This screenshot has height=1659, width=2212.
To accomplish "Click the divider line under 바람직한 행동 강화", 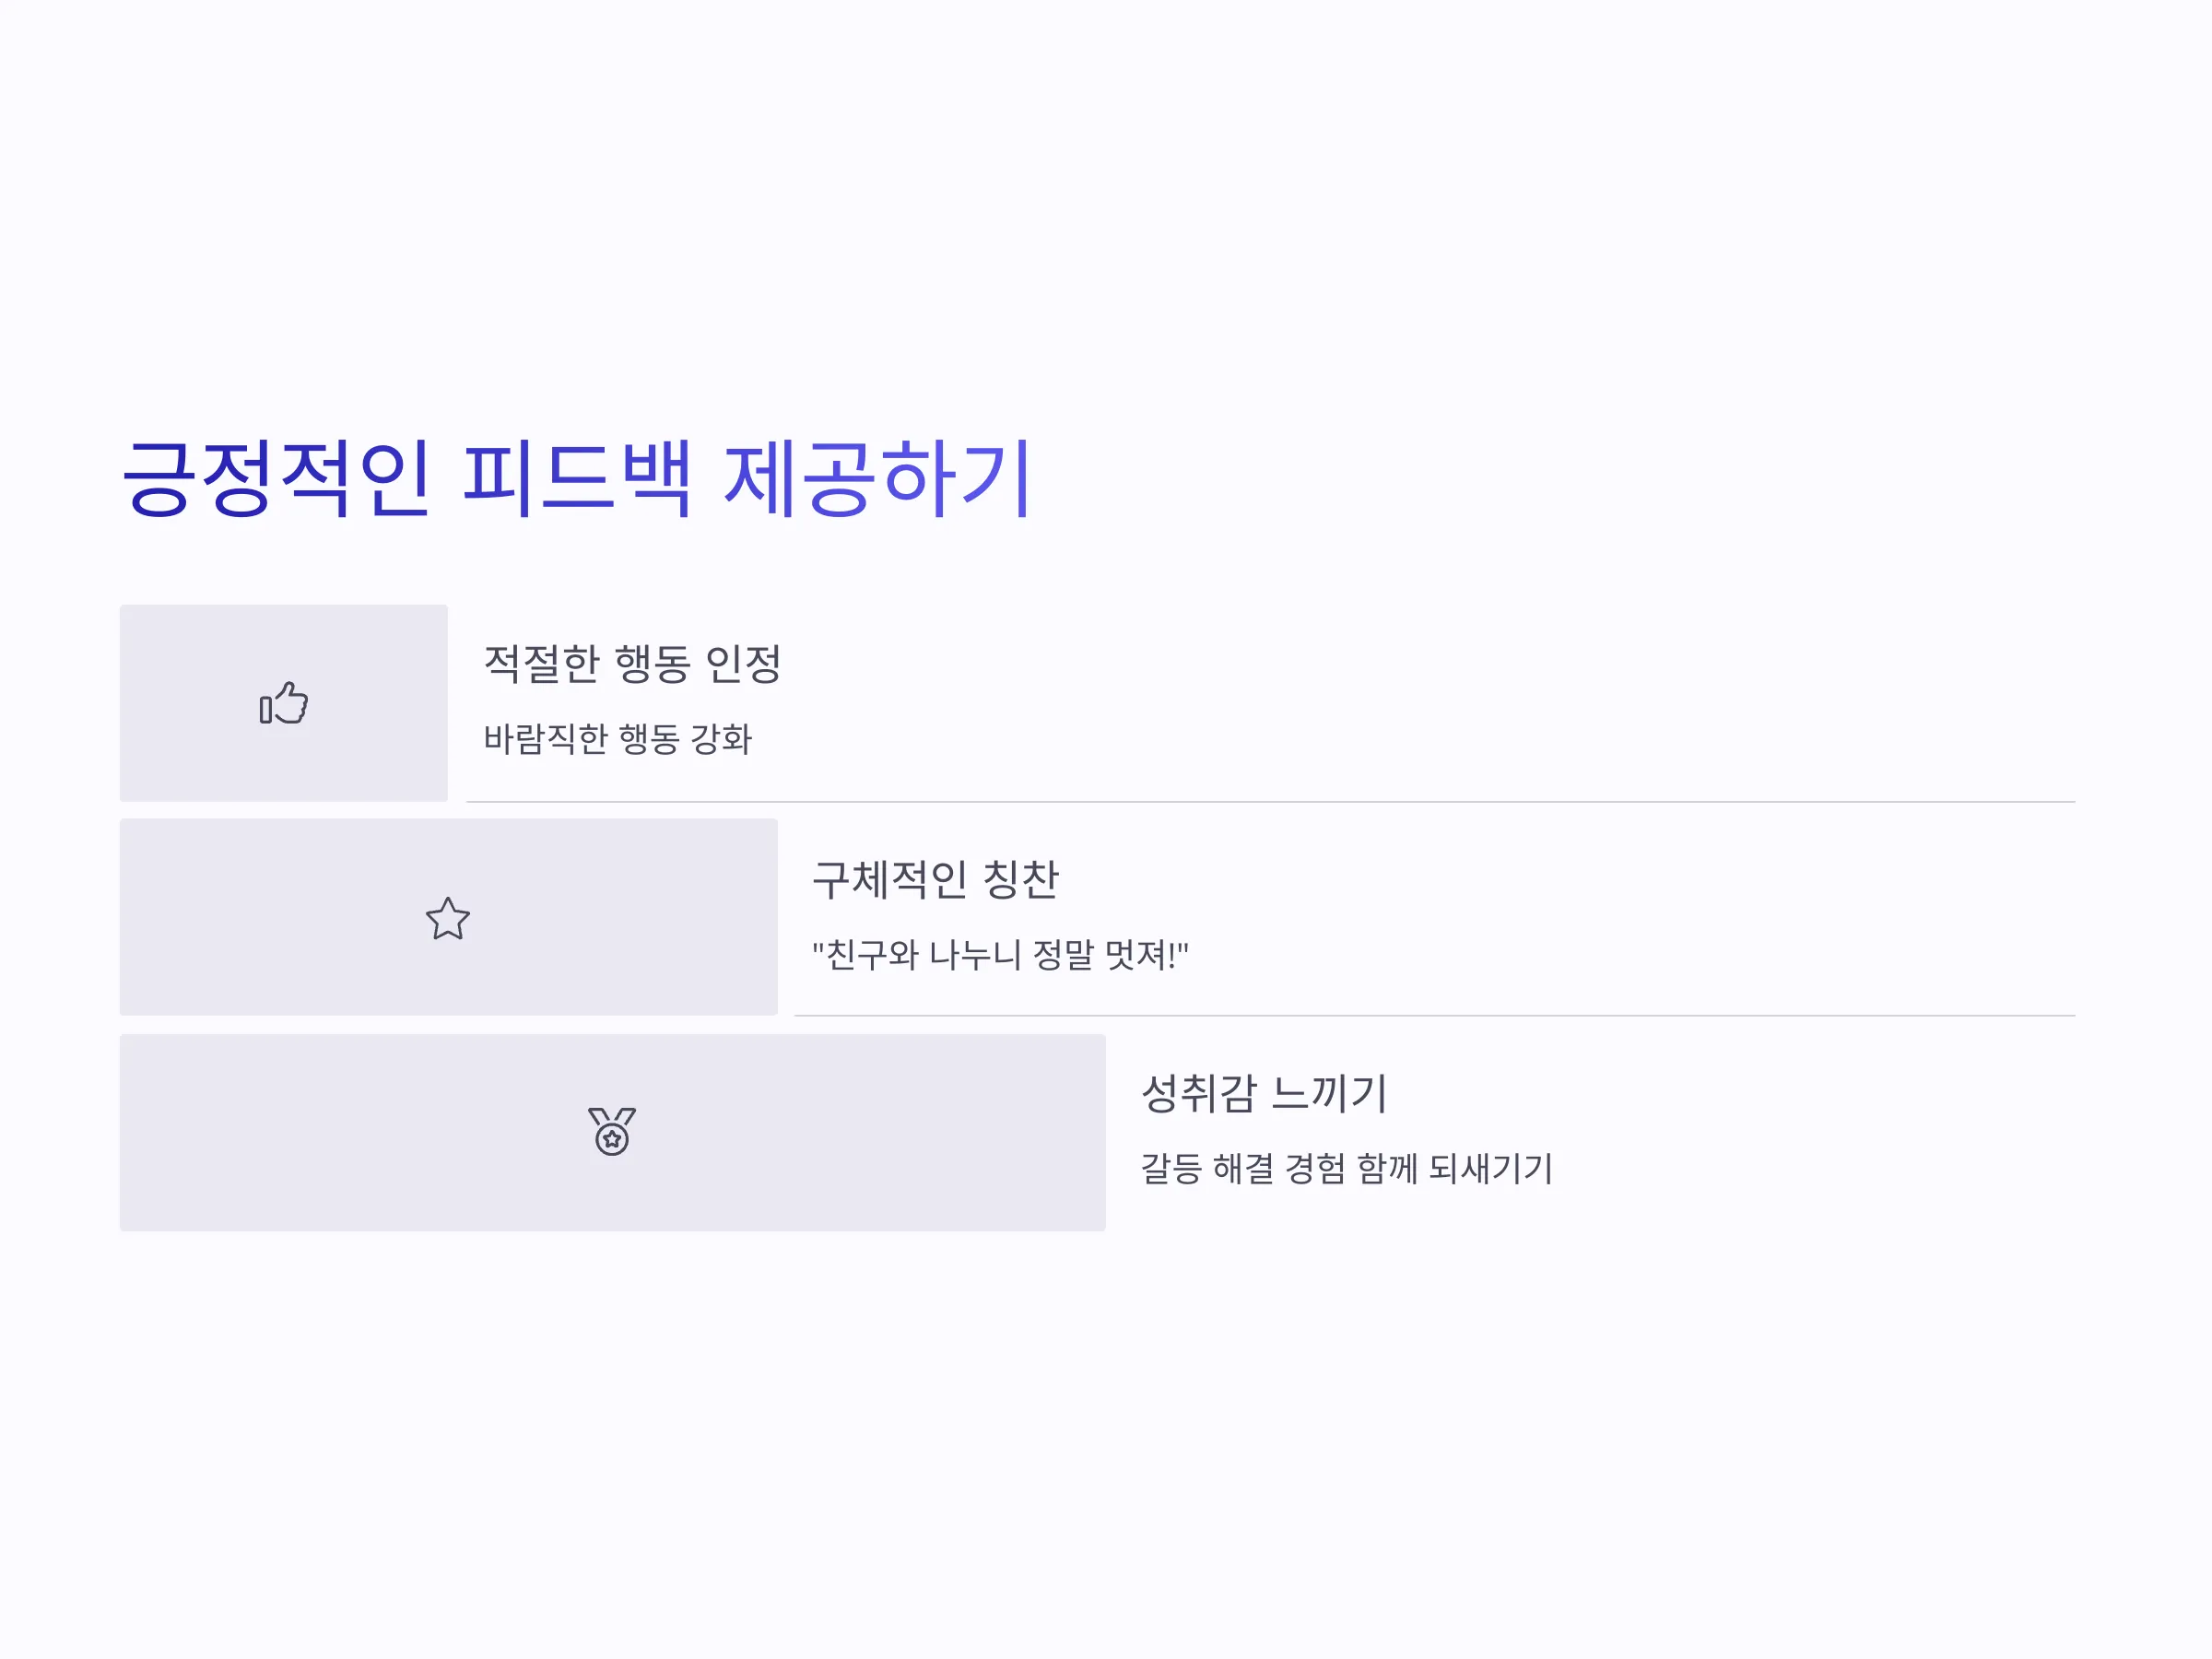I will pyautogui.click(x=1271, y=802).
